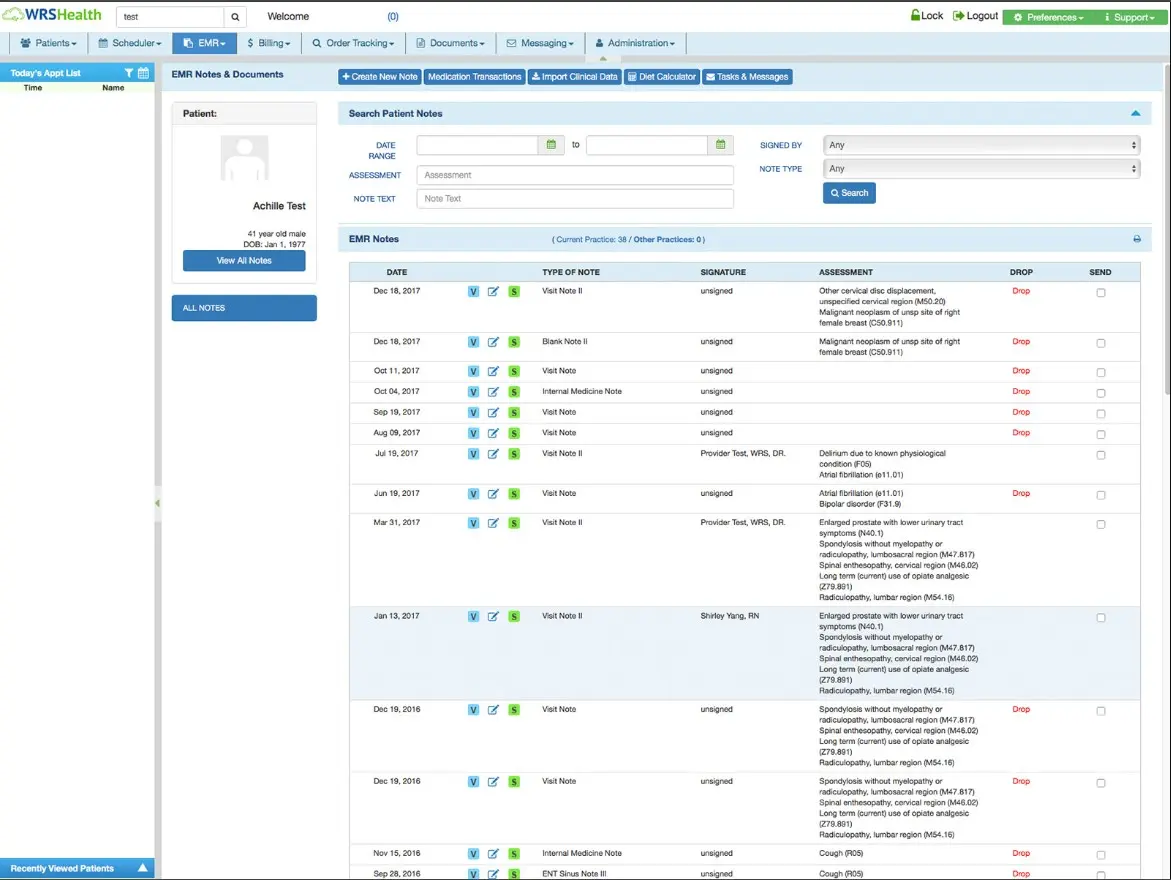This screenshot has width=1171, height=880.
Task: Click the calendar icon in Today's Appt List header
Action: (143, 72)
